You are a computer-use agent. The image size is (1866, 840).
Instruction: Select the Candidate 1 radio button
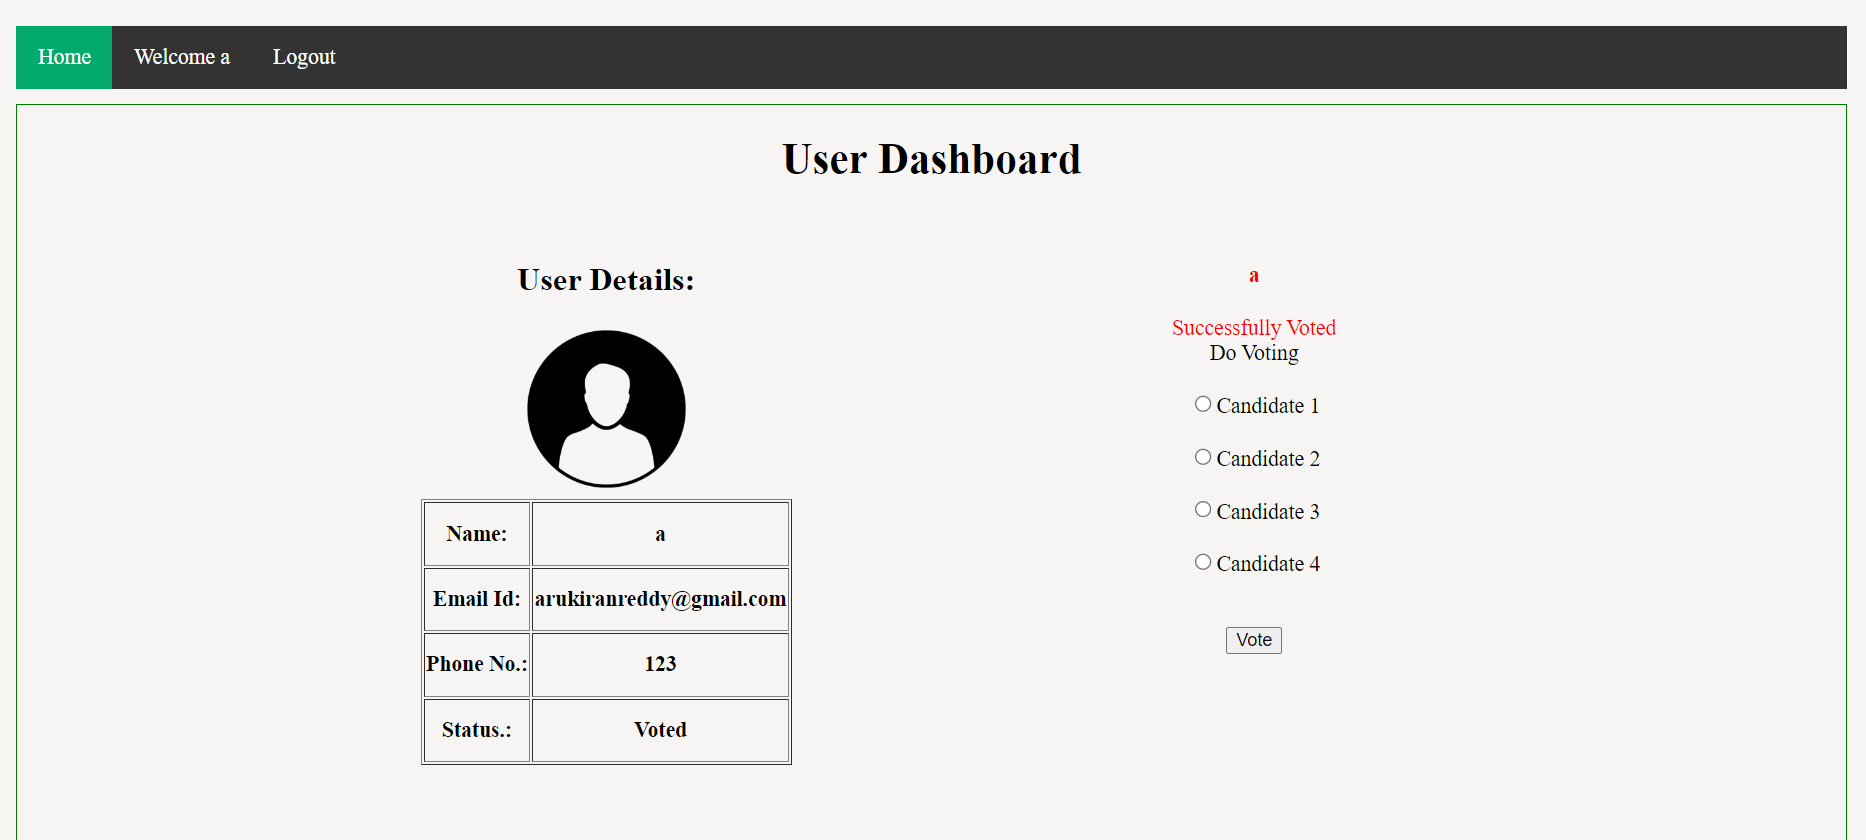pyautogui.click(x=1203, y=404)
